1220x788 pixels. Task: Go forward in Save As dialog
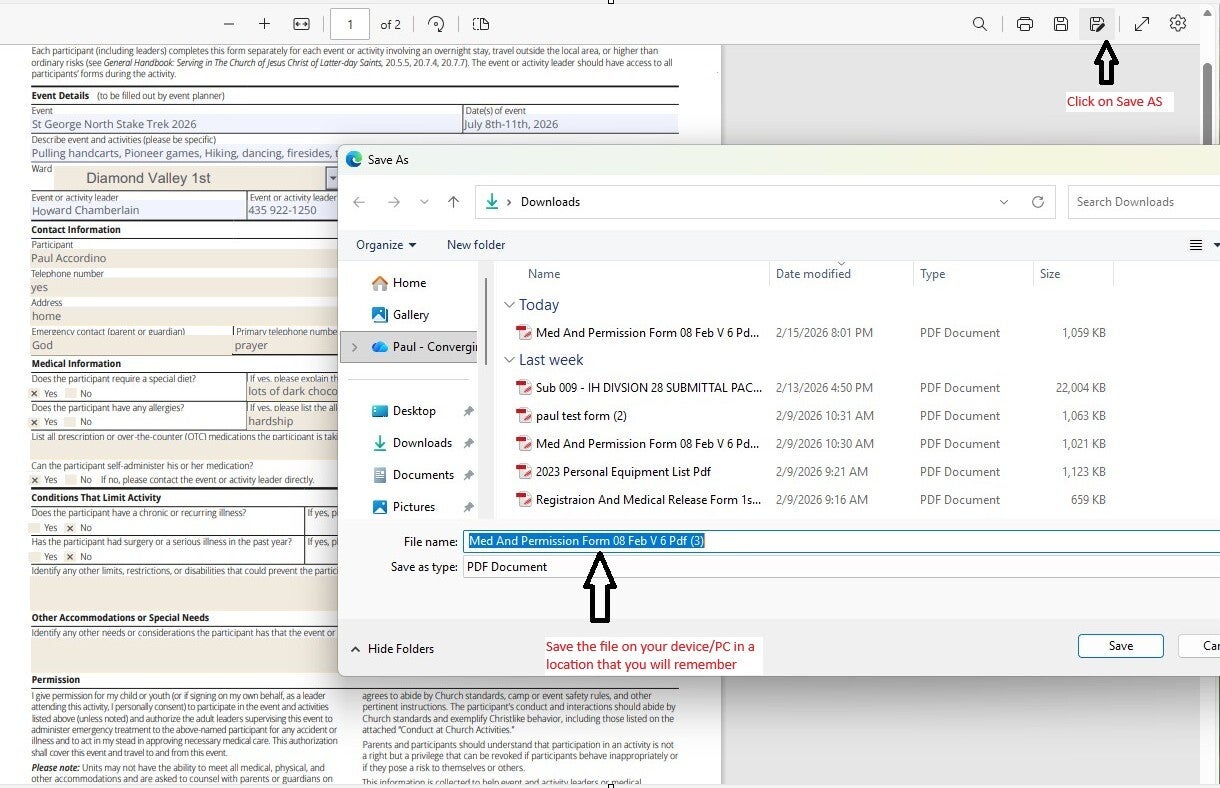(394, 202)
